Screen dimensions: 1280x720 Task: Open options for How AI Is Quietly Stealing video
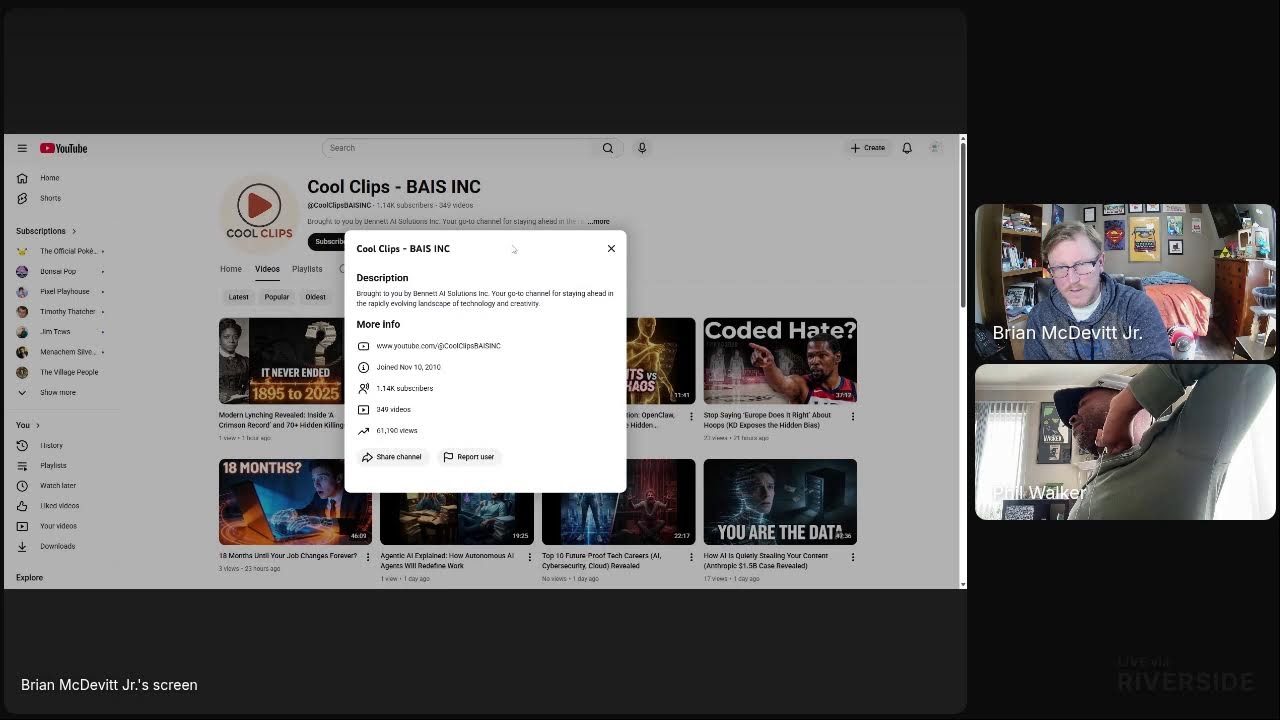pos(852,557)
